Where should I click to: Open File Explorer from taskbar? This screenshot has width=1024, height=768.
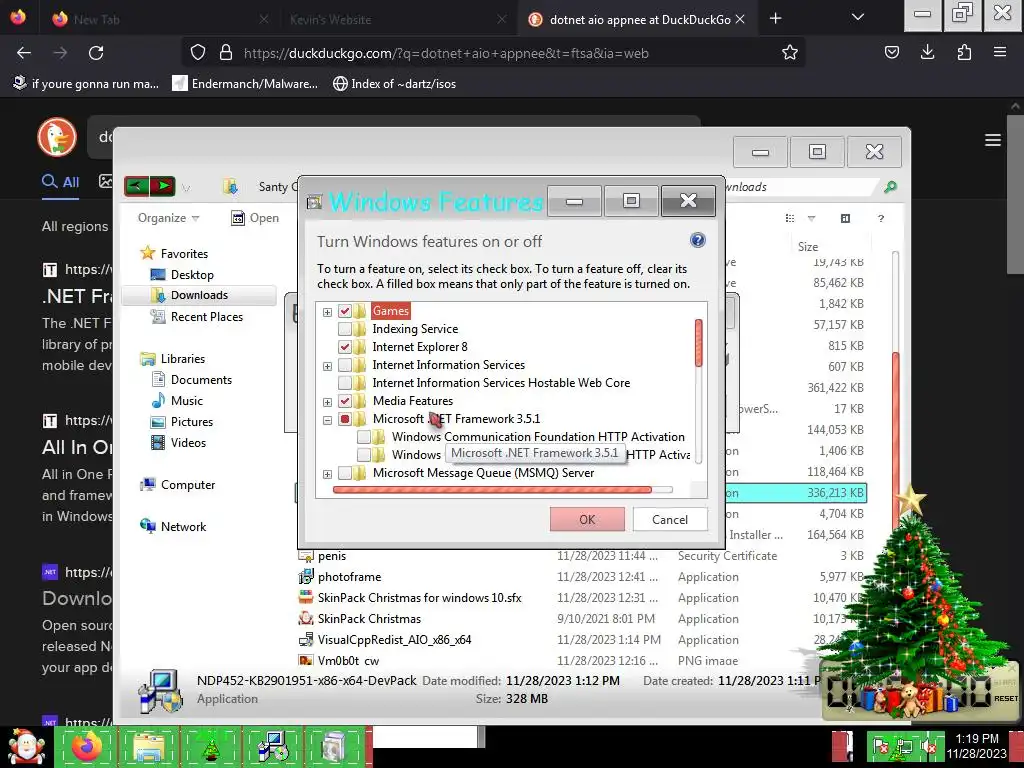click(x=149, y=746)
